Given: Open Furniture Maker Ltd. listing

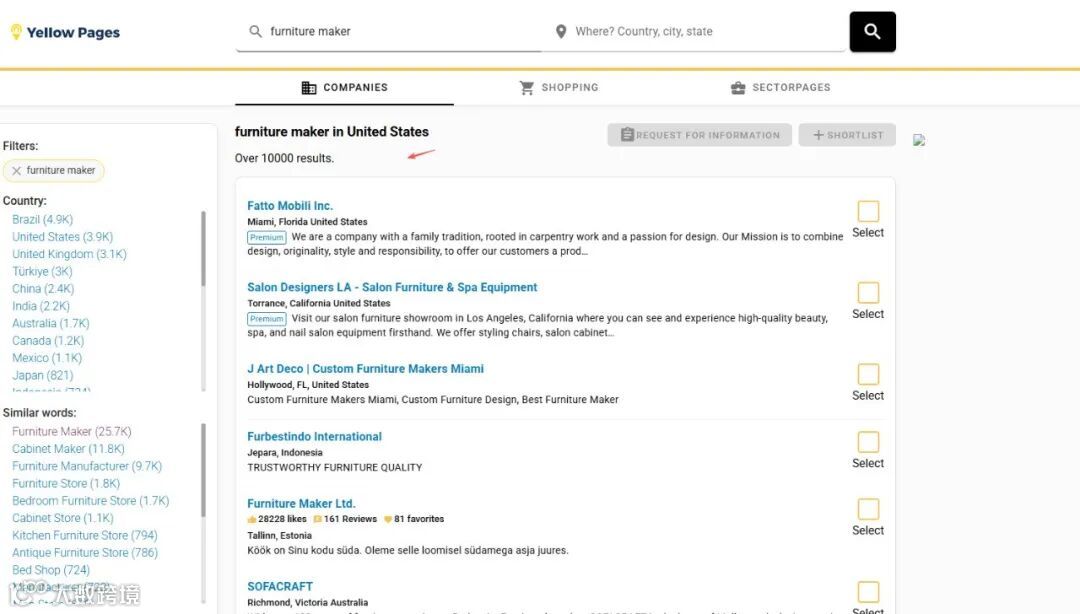Looking at the screenshot, I should pos(301,504).
